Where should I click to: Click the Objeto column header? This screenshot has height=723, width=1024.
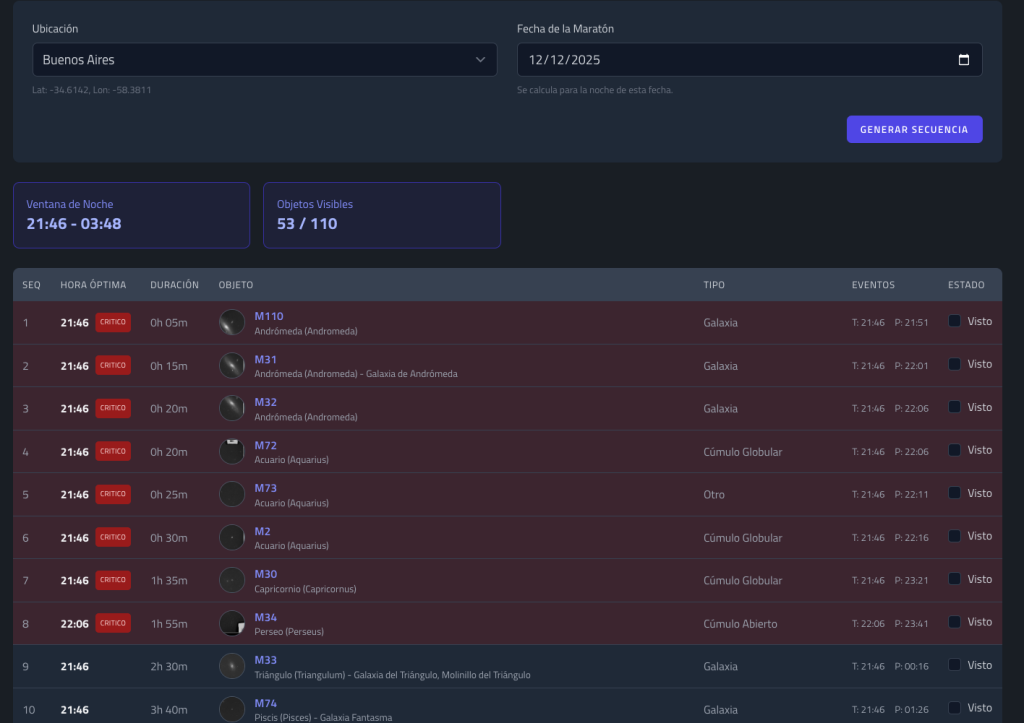[x=236, y=285]
